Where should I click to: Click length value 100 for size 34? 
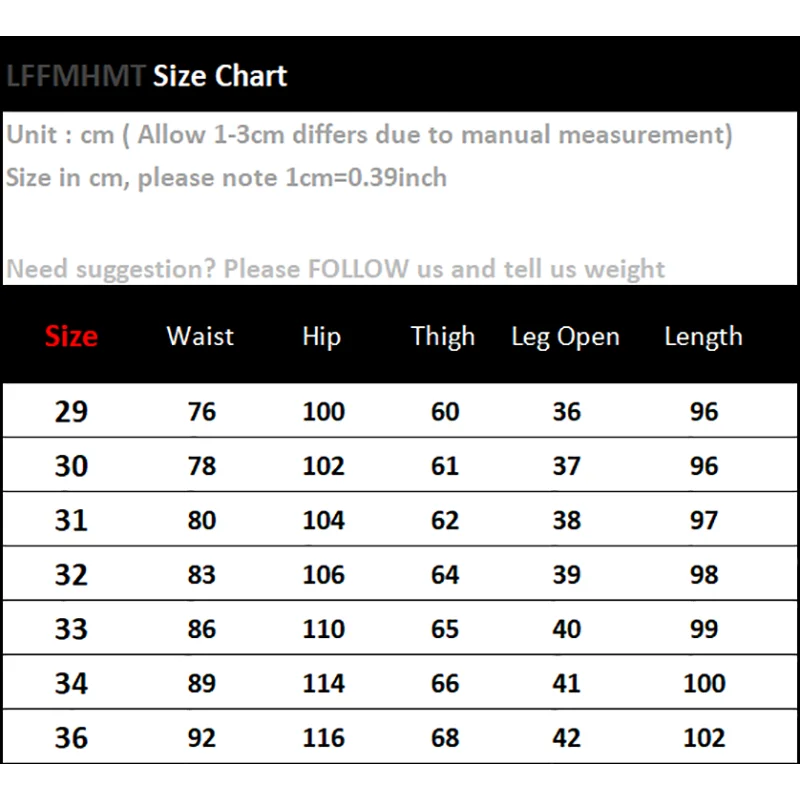704,684
